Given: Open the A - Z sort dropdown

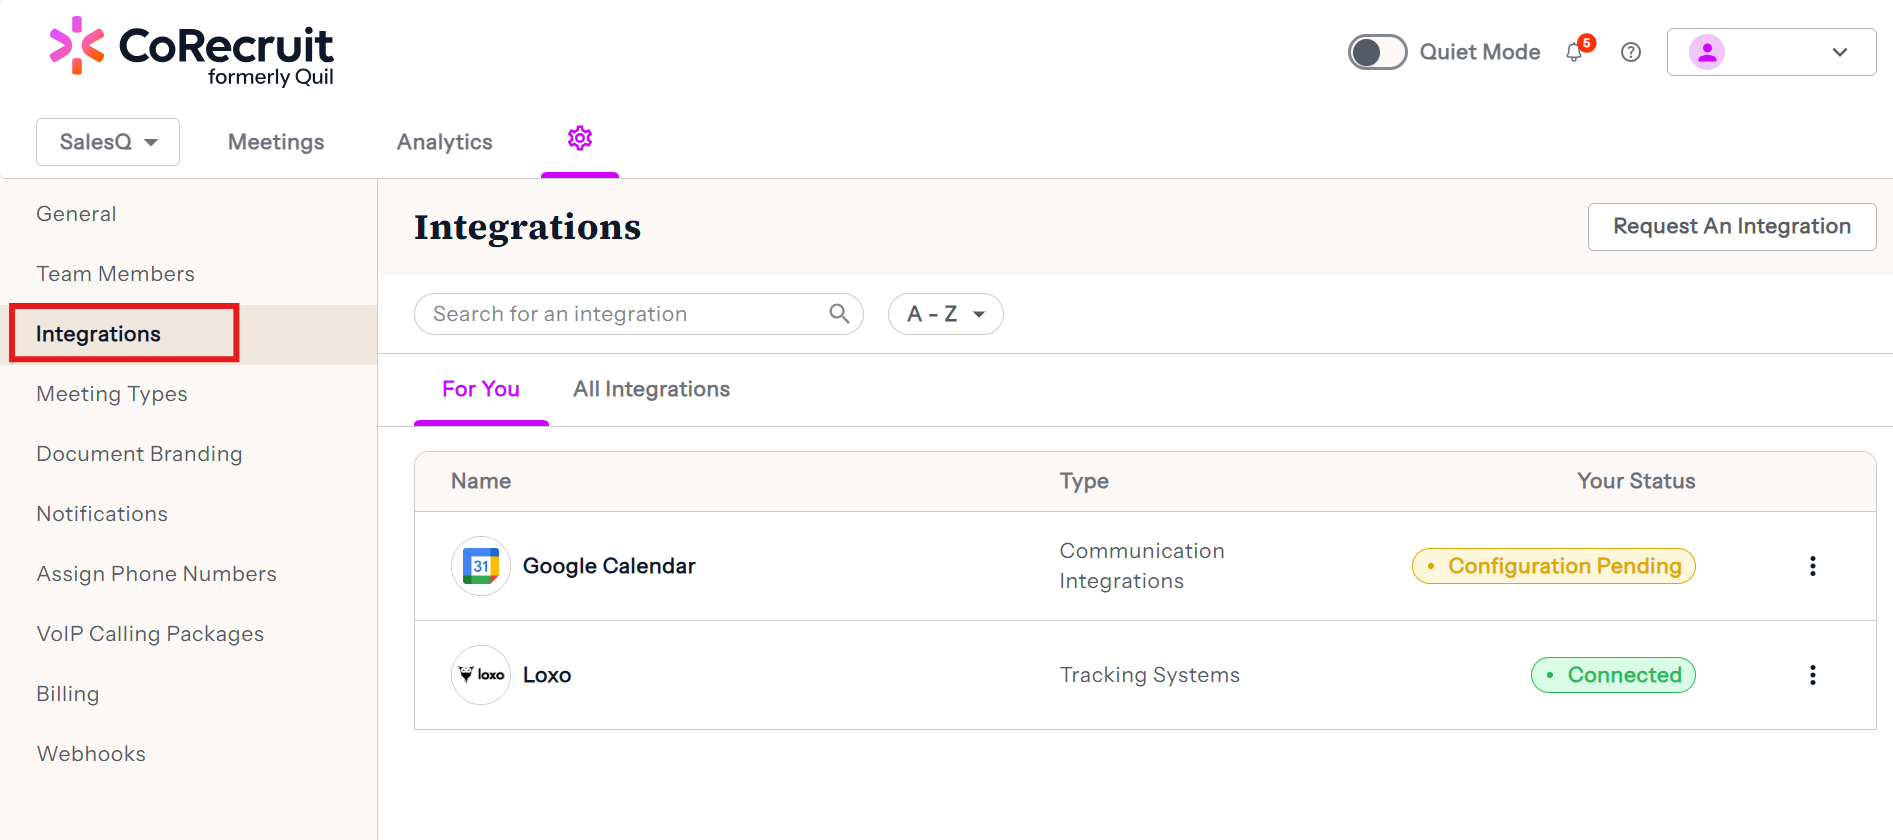Looking at the screenshot, I should 945,314.
